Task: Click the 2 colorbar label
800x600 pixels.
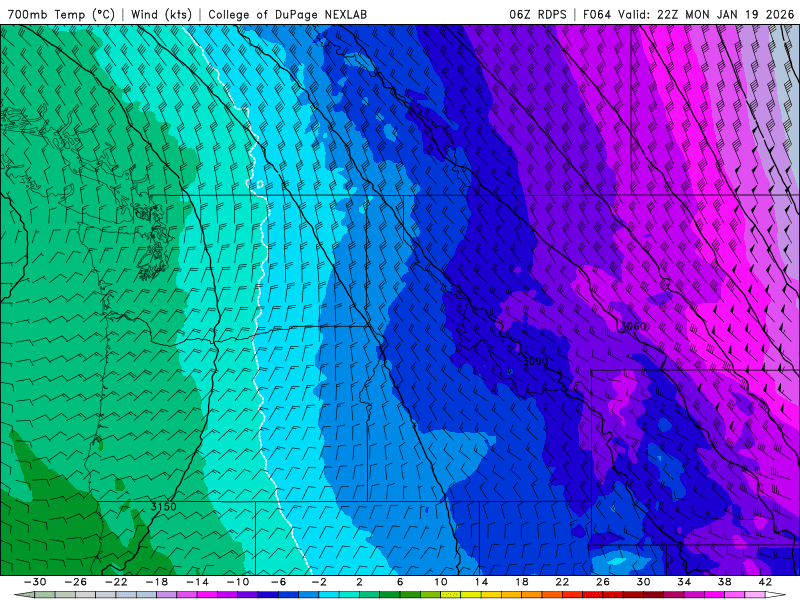Action: [359, 582]
